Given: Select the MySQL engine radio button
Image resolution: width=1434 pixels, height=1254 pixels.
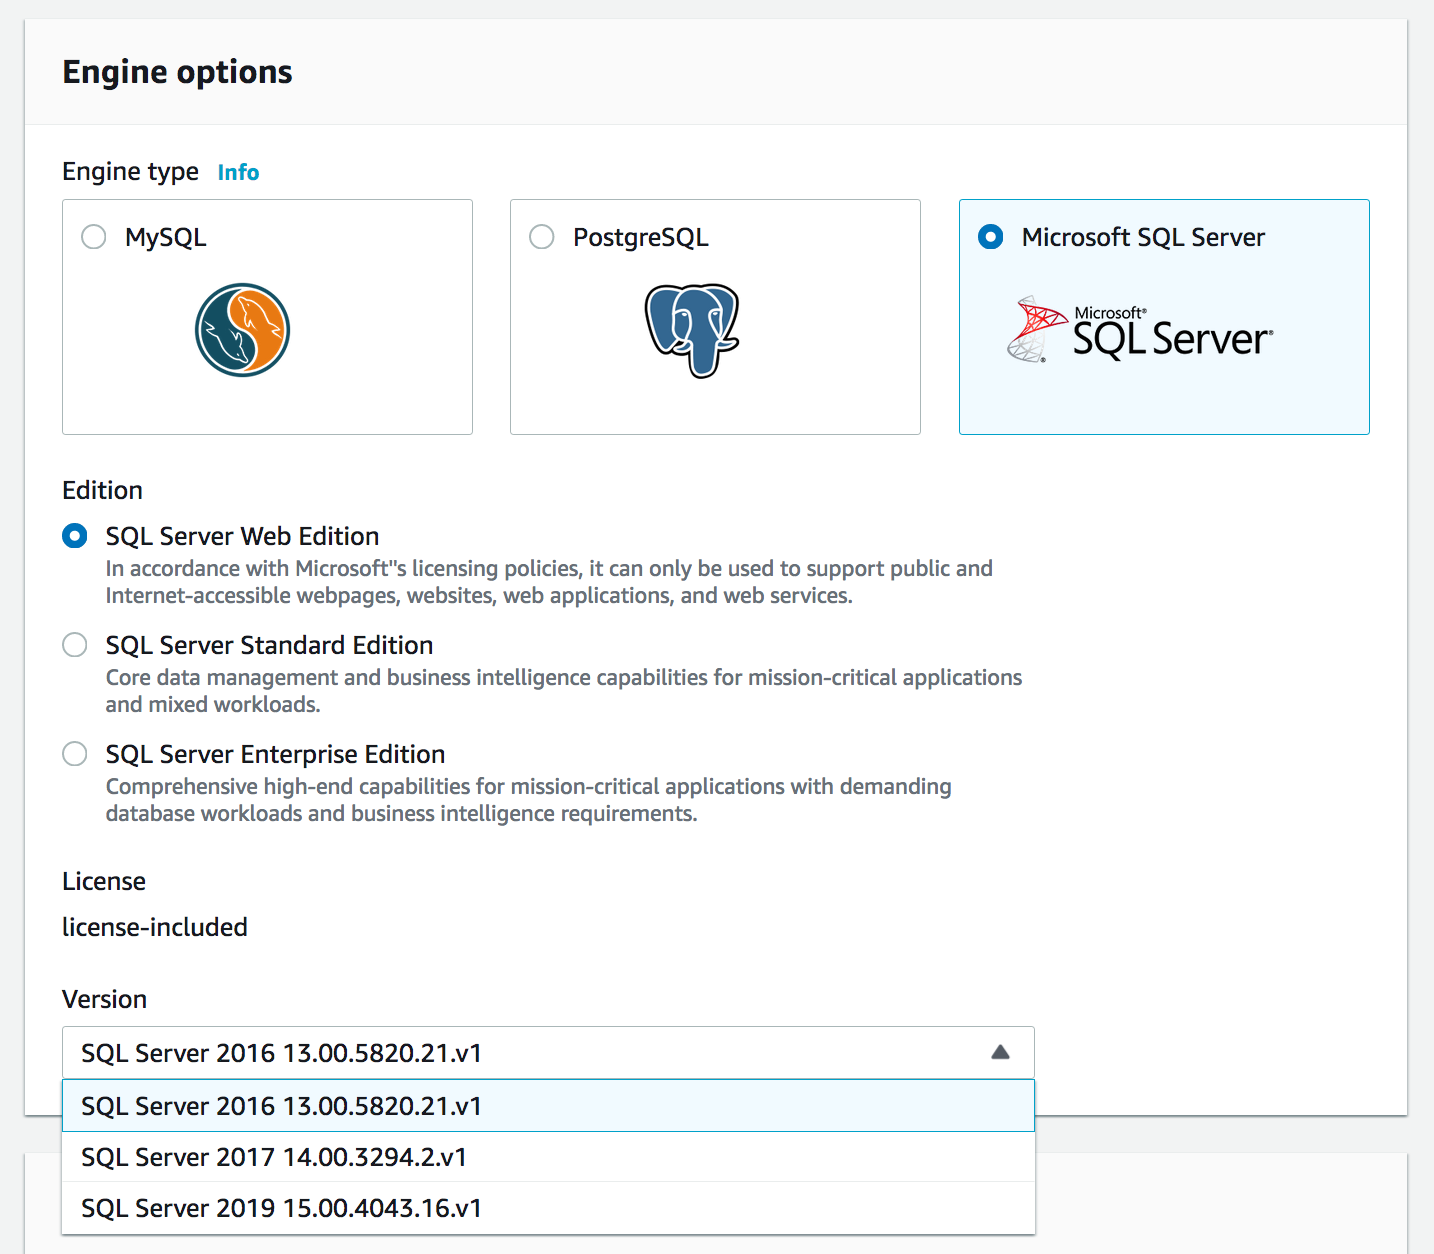Looking at the screenshot, I should [x=94, y=237].
